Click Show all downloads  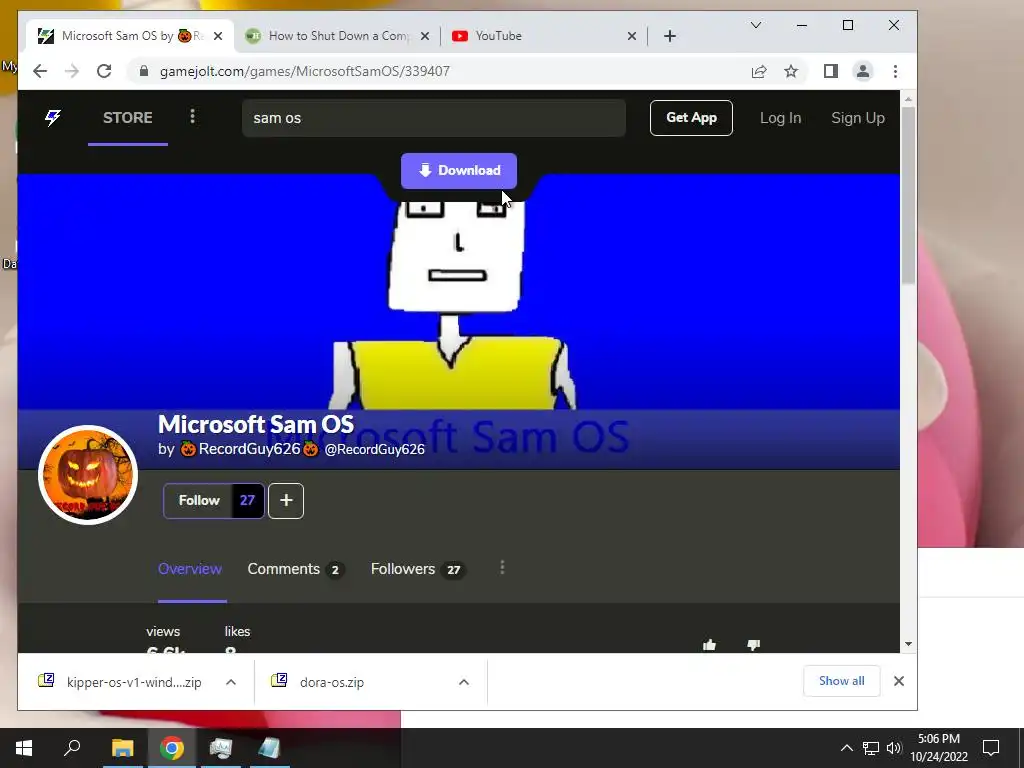842,681
